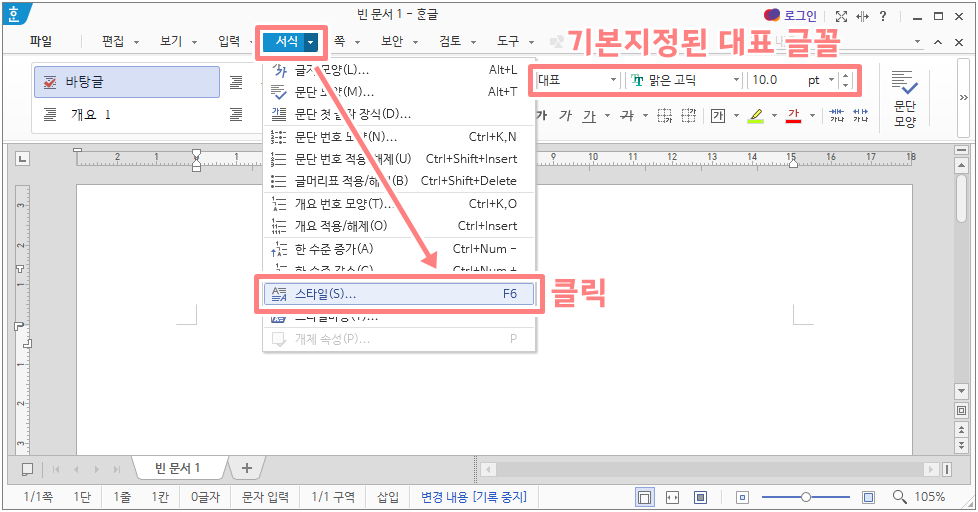The image size is (978, 512).
Task: Go to first tab navigation arrow
Action: pos(56,469)
